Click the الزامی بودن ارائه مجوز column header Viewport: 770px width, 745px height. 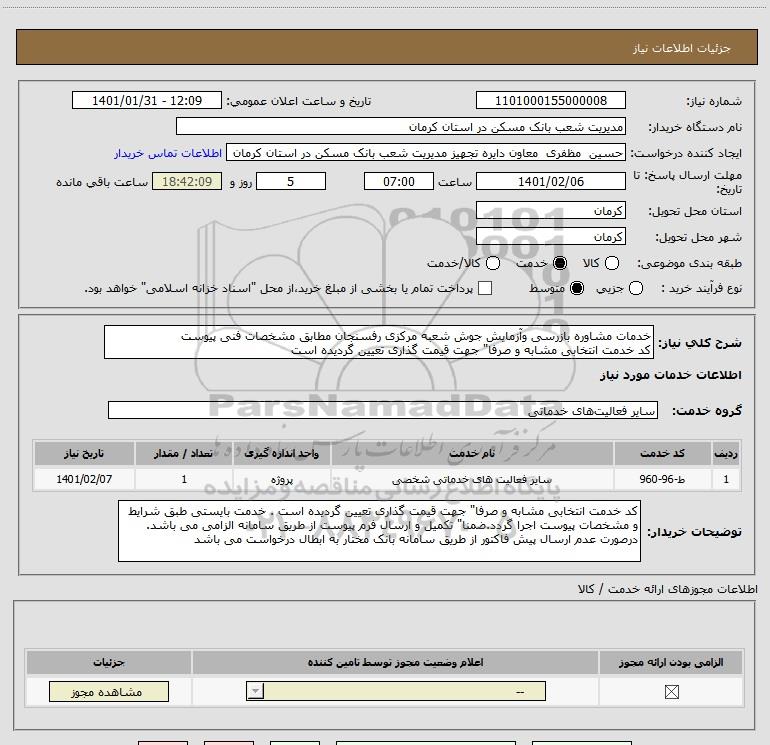pyautogui.click(x=671, y=662)
